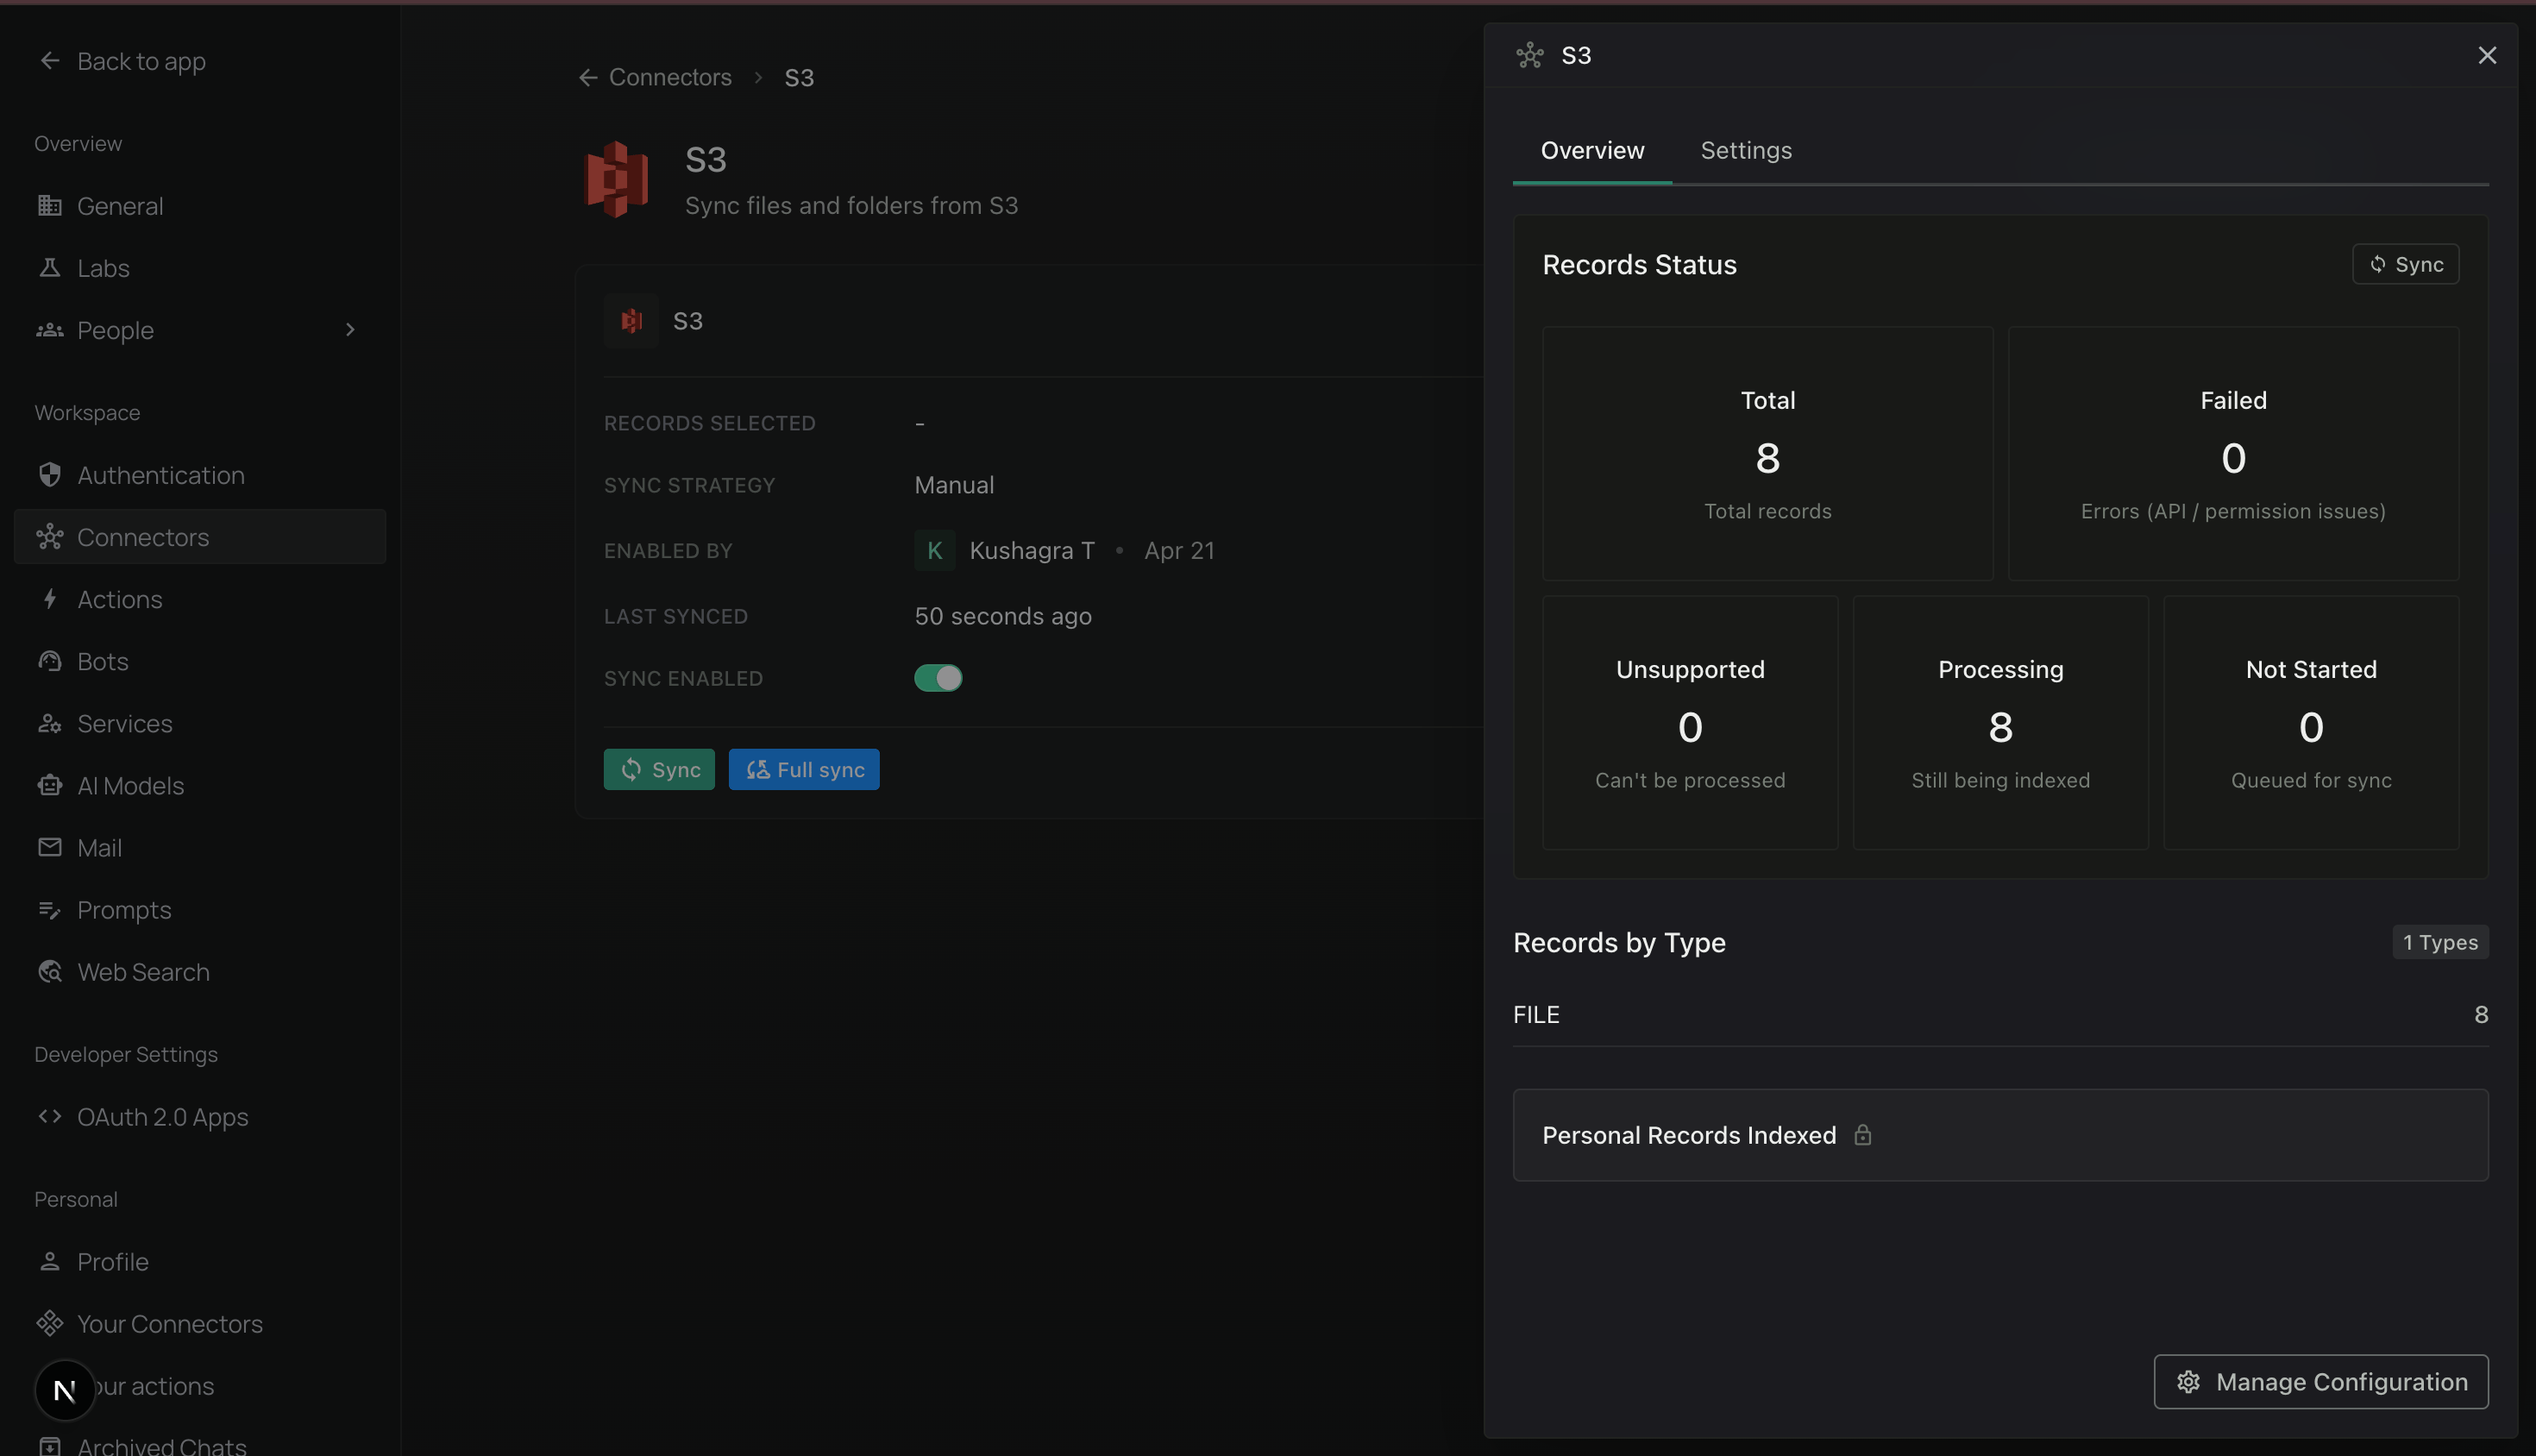
Task: Click the '50 seconds ago' value
Action: (1003, 616)
